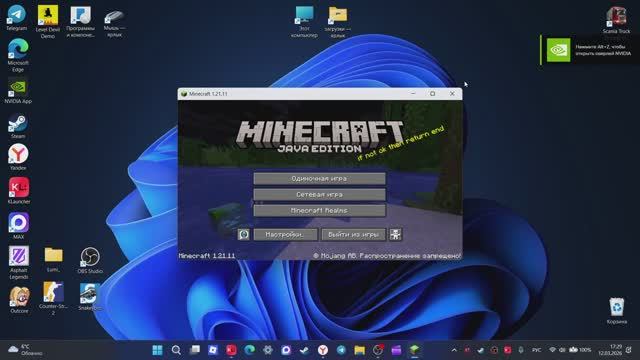Open clock and date at 17:29

pyautogui.click(x=610, y=350)
